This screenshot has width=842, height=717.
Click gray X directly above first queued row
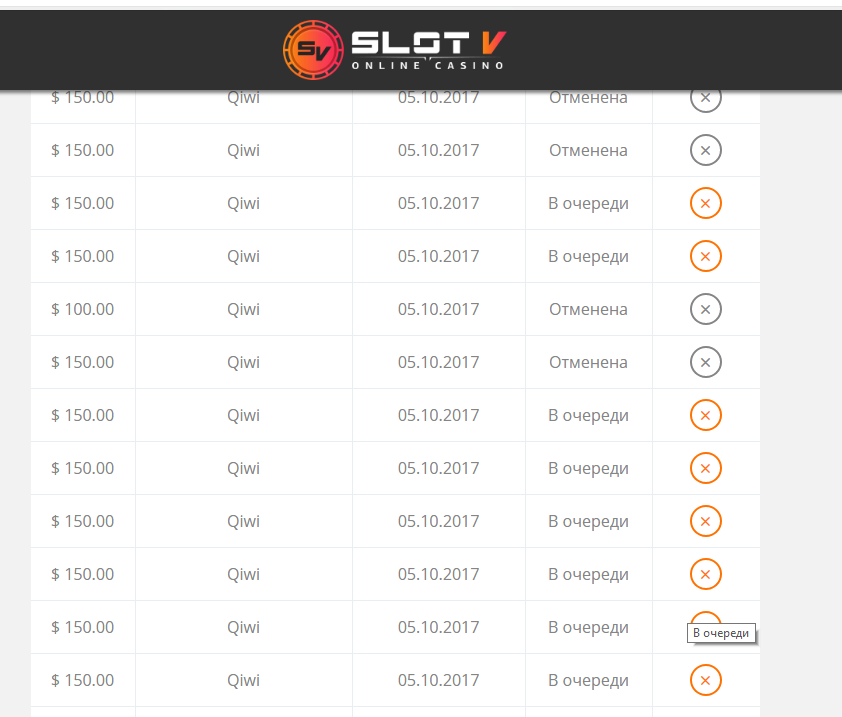[705, 150]
